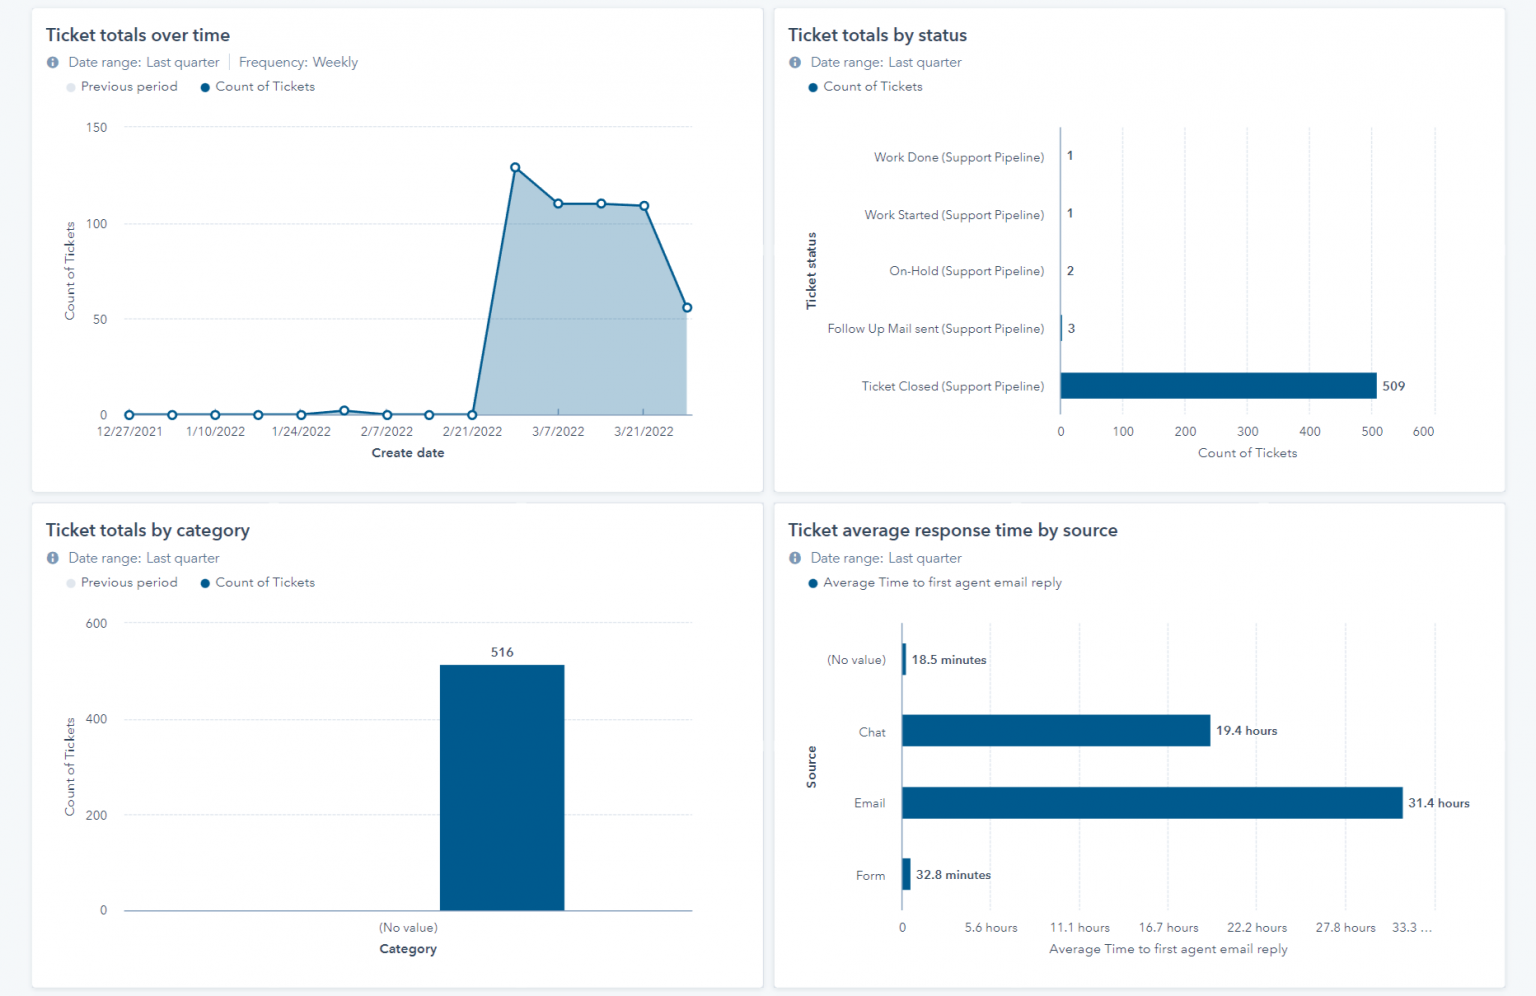Viewport: 1536px width, 996px height.
Task: Click the info icon on Ticket totals by category
Action: (52, 558)
